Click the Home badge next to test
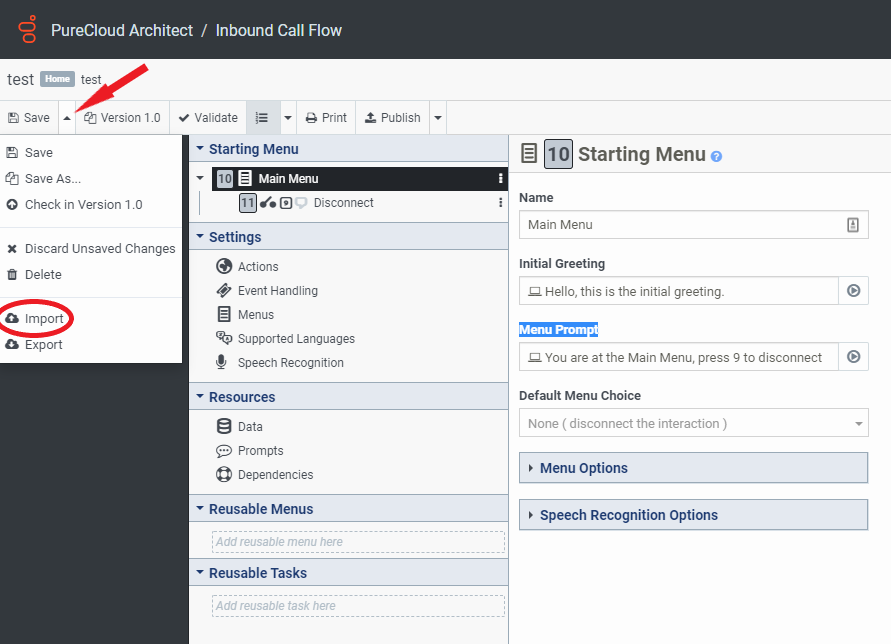Viewport: 891px width, 644px height. 57,79
